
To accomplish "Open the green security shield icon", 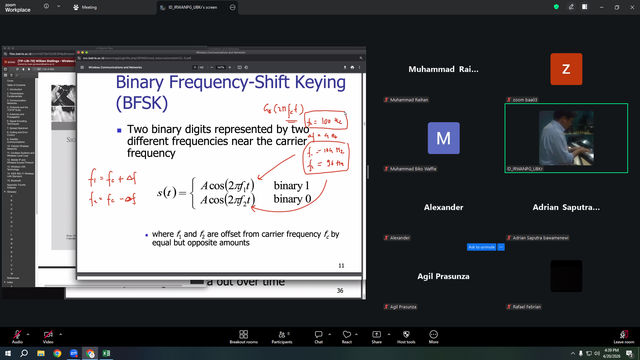I will 556,7.
